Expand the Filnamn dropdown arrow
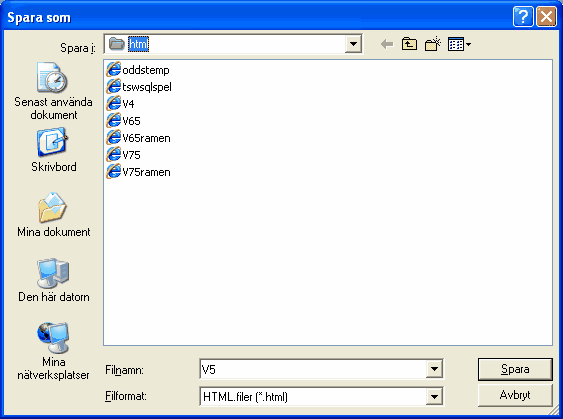This screenshot has height=419, width=563. point(434,369)
